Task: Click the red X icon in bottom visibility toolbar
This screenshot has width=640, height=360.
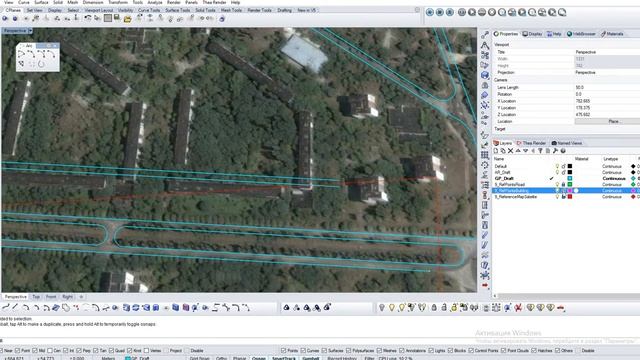Action: coord(518,307)
